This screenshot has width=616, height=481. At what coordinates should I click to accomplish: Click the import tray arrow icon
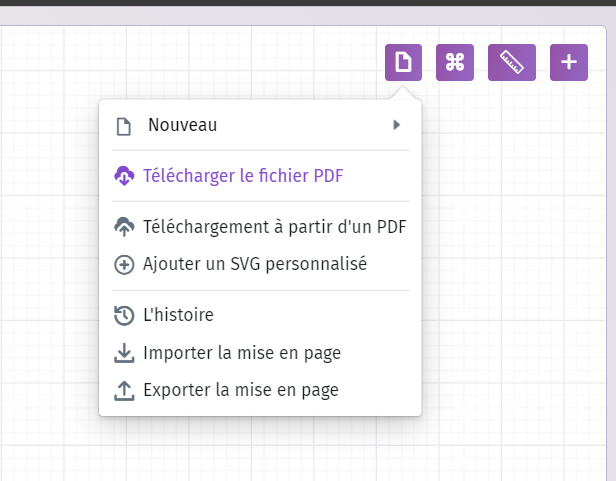(x=124, y=353)
